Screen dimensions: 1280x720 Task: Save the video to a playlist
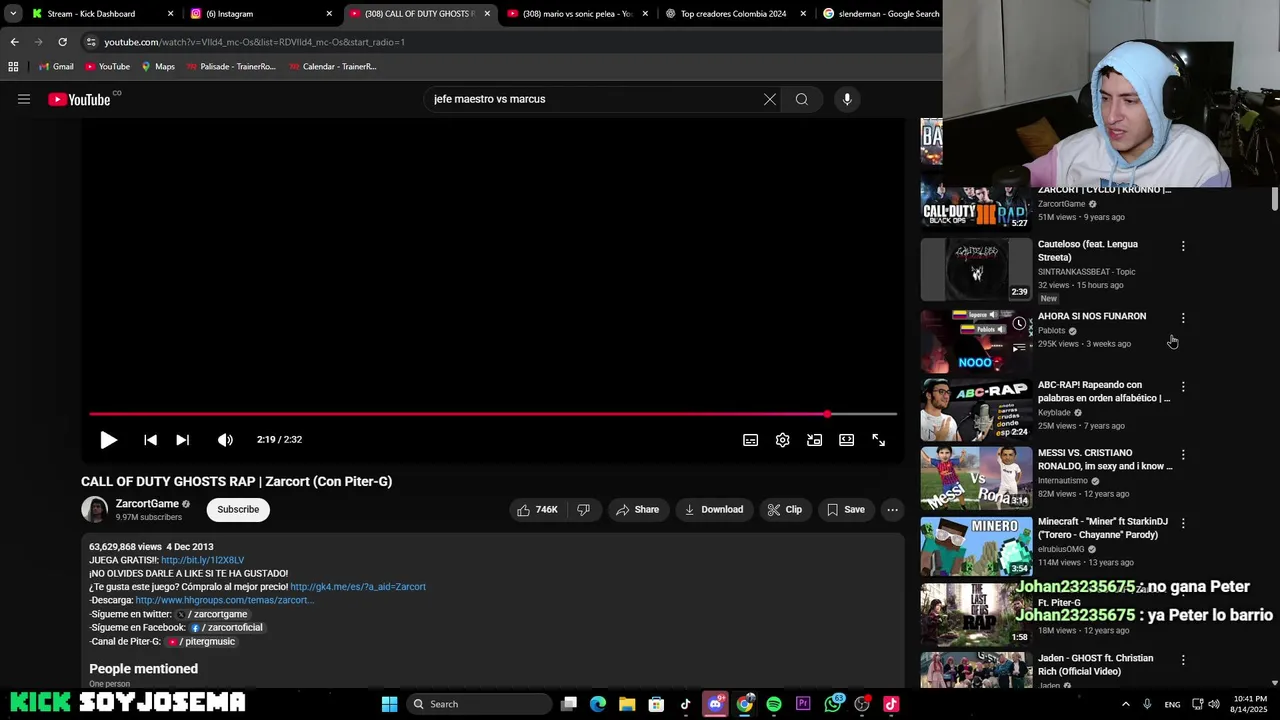coord(845,510)
